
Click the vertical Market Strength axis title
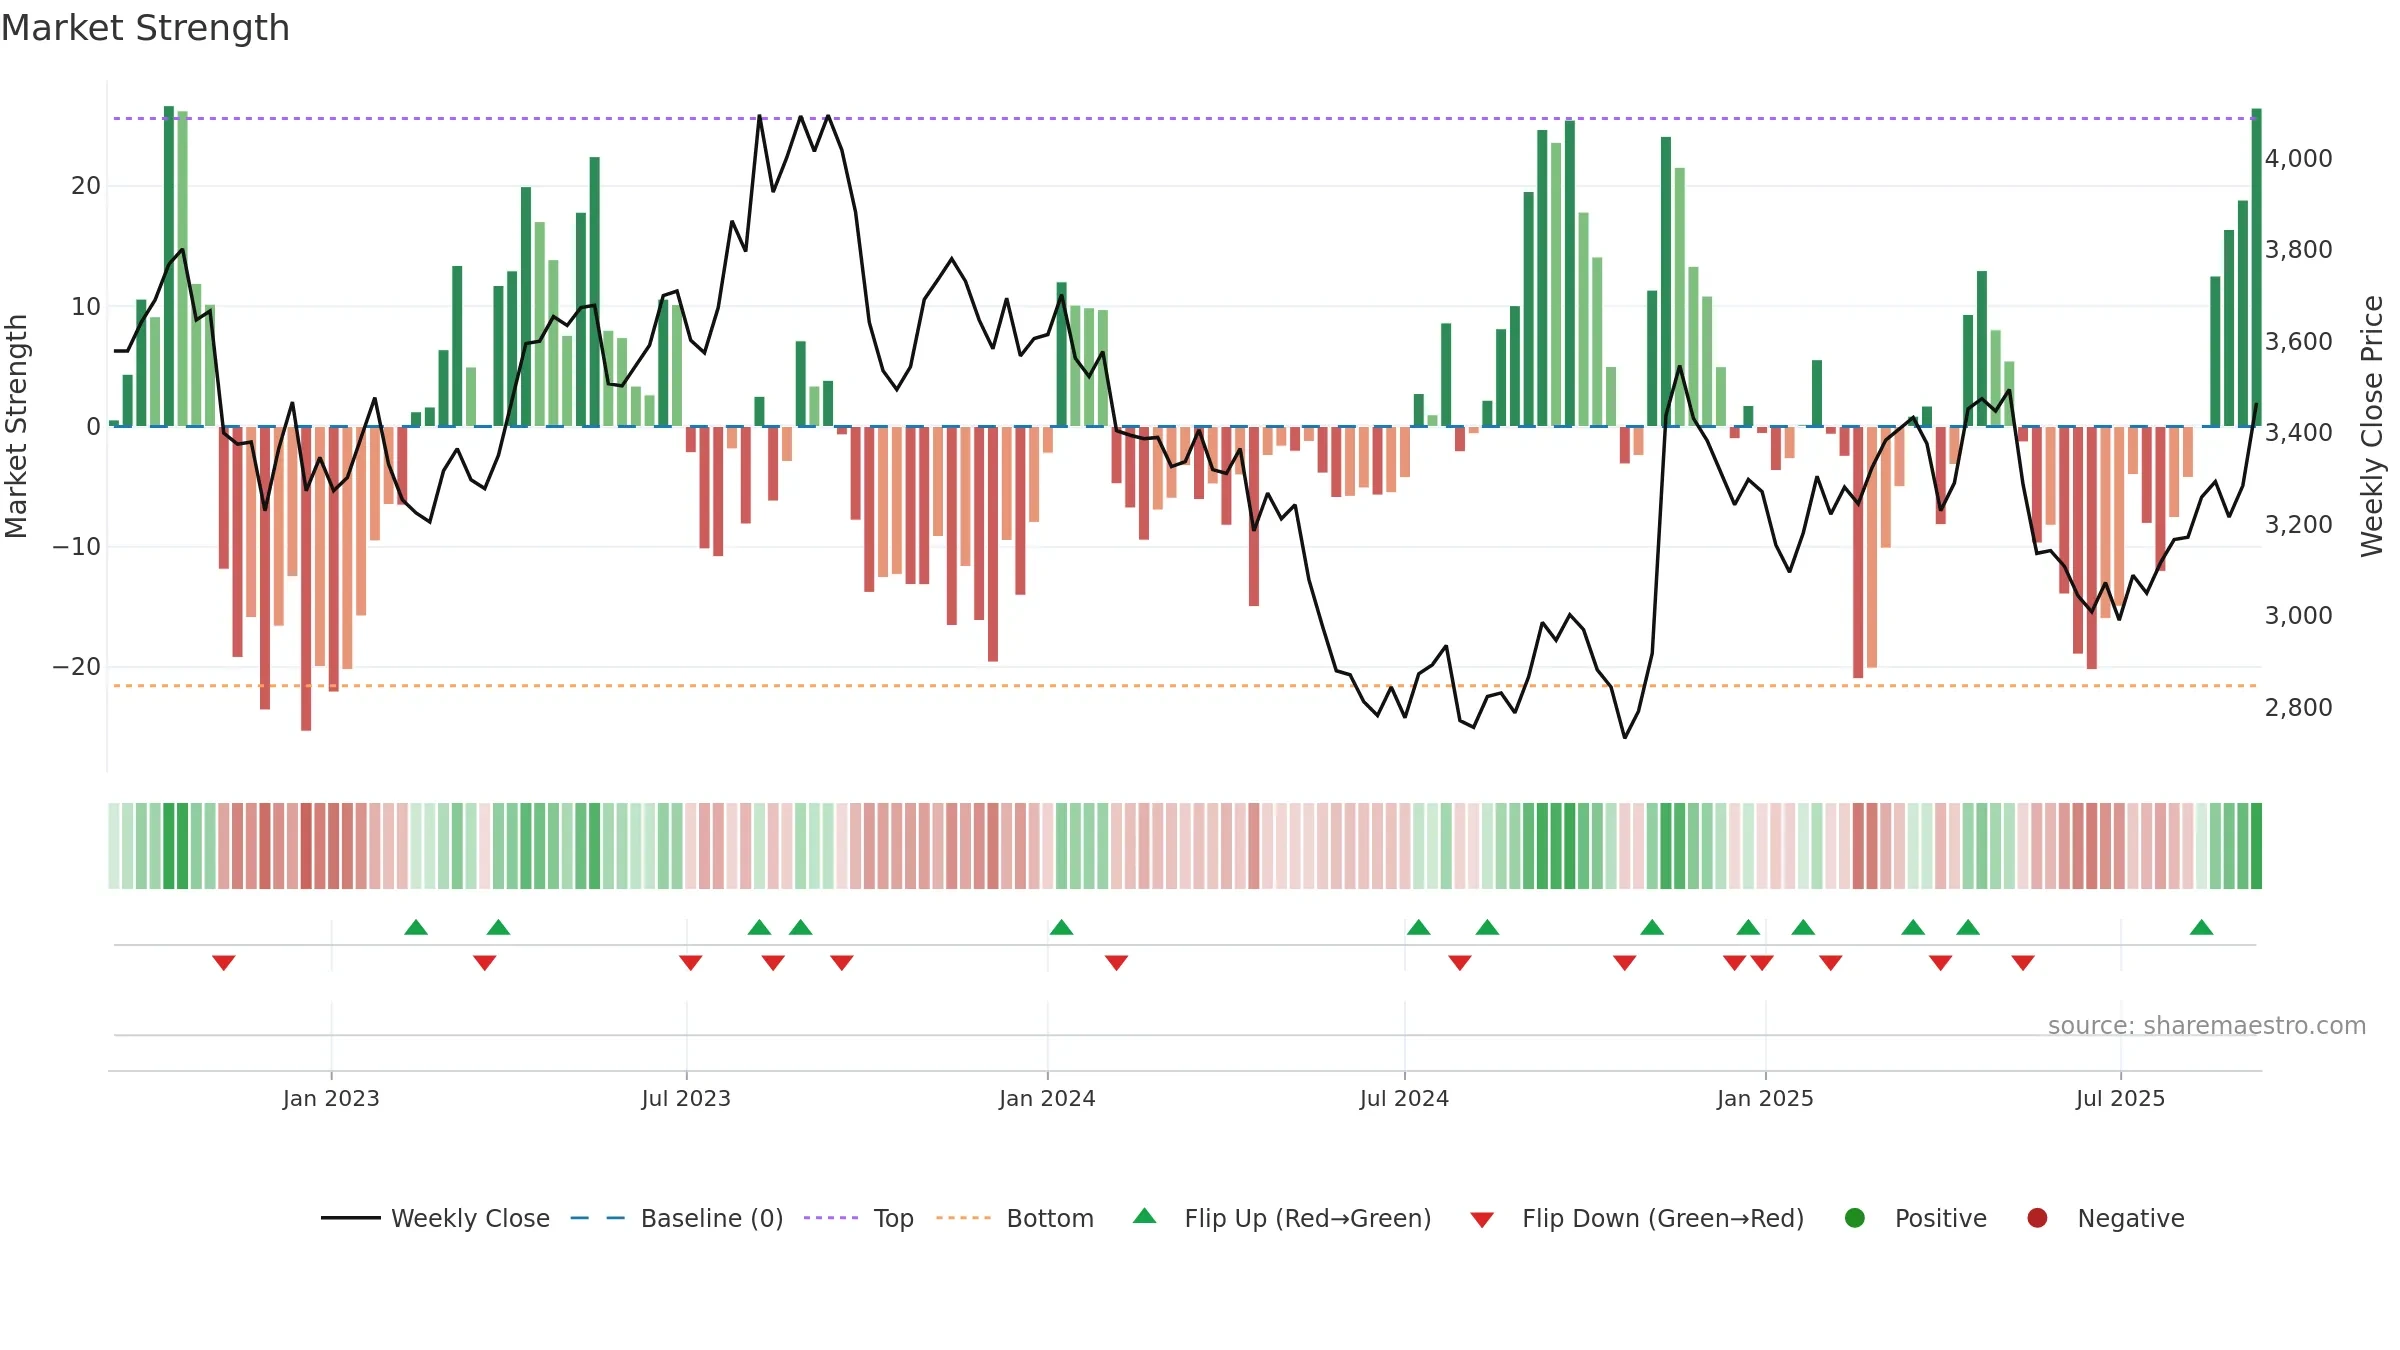coord(16,426)
